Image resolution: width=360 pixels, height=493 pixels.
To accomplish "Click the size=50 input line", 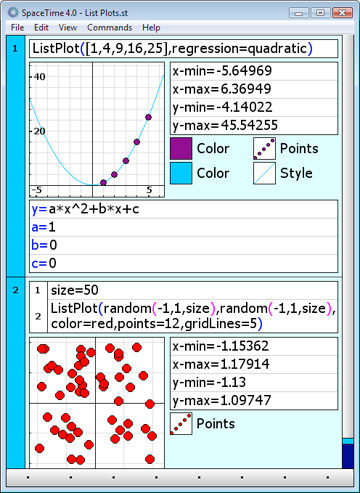I will click(193, 290).
